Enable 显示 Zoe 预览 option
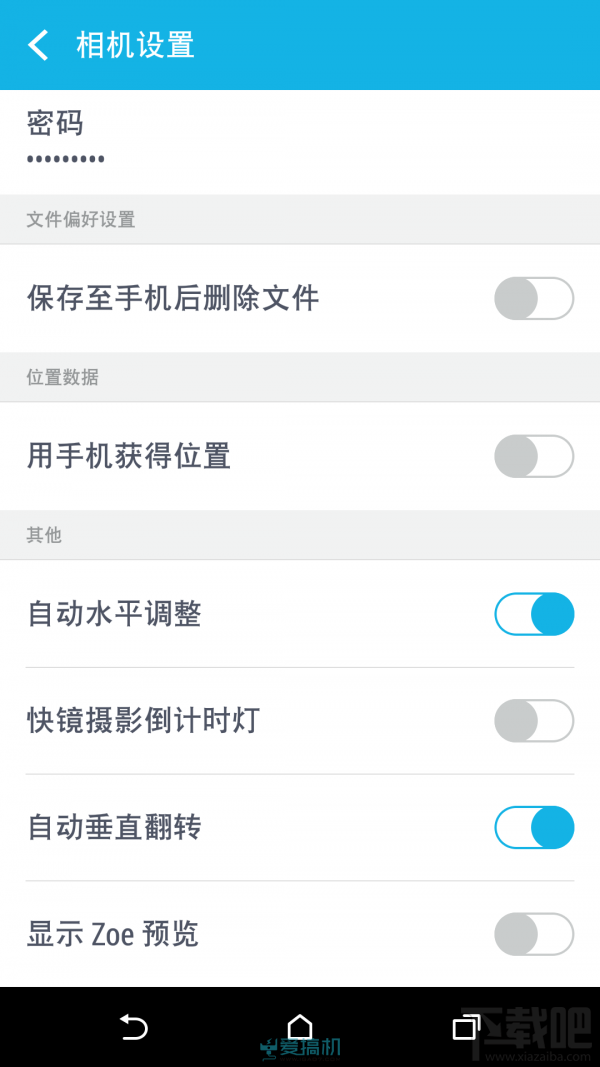This screenshot has height=1067, width=600. [x=533, y=934]
